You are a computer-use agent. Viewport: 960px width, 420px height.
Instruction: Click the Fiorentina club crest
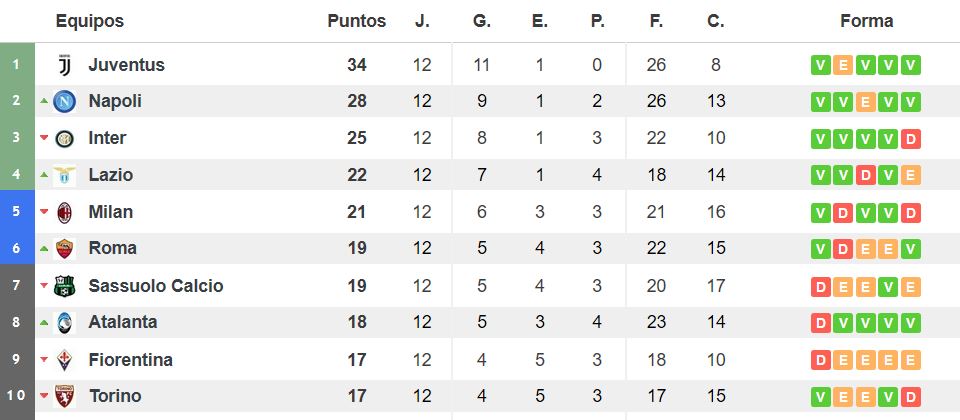64,360
